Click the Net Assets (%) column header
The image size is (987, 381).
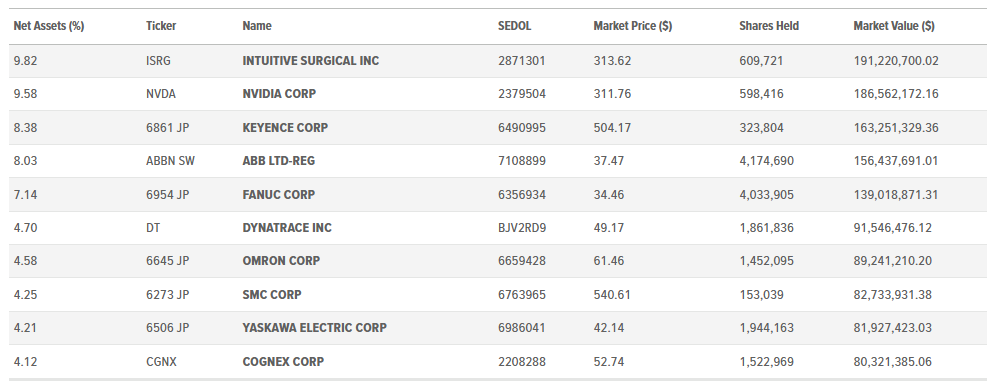(x=49, y=26)
